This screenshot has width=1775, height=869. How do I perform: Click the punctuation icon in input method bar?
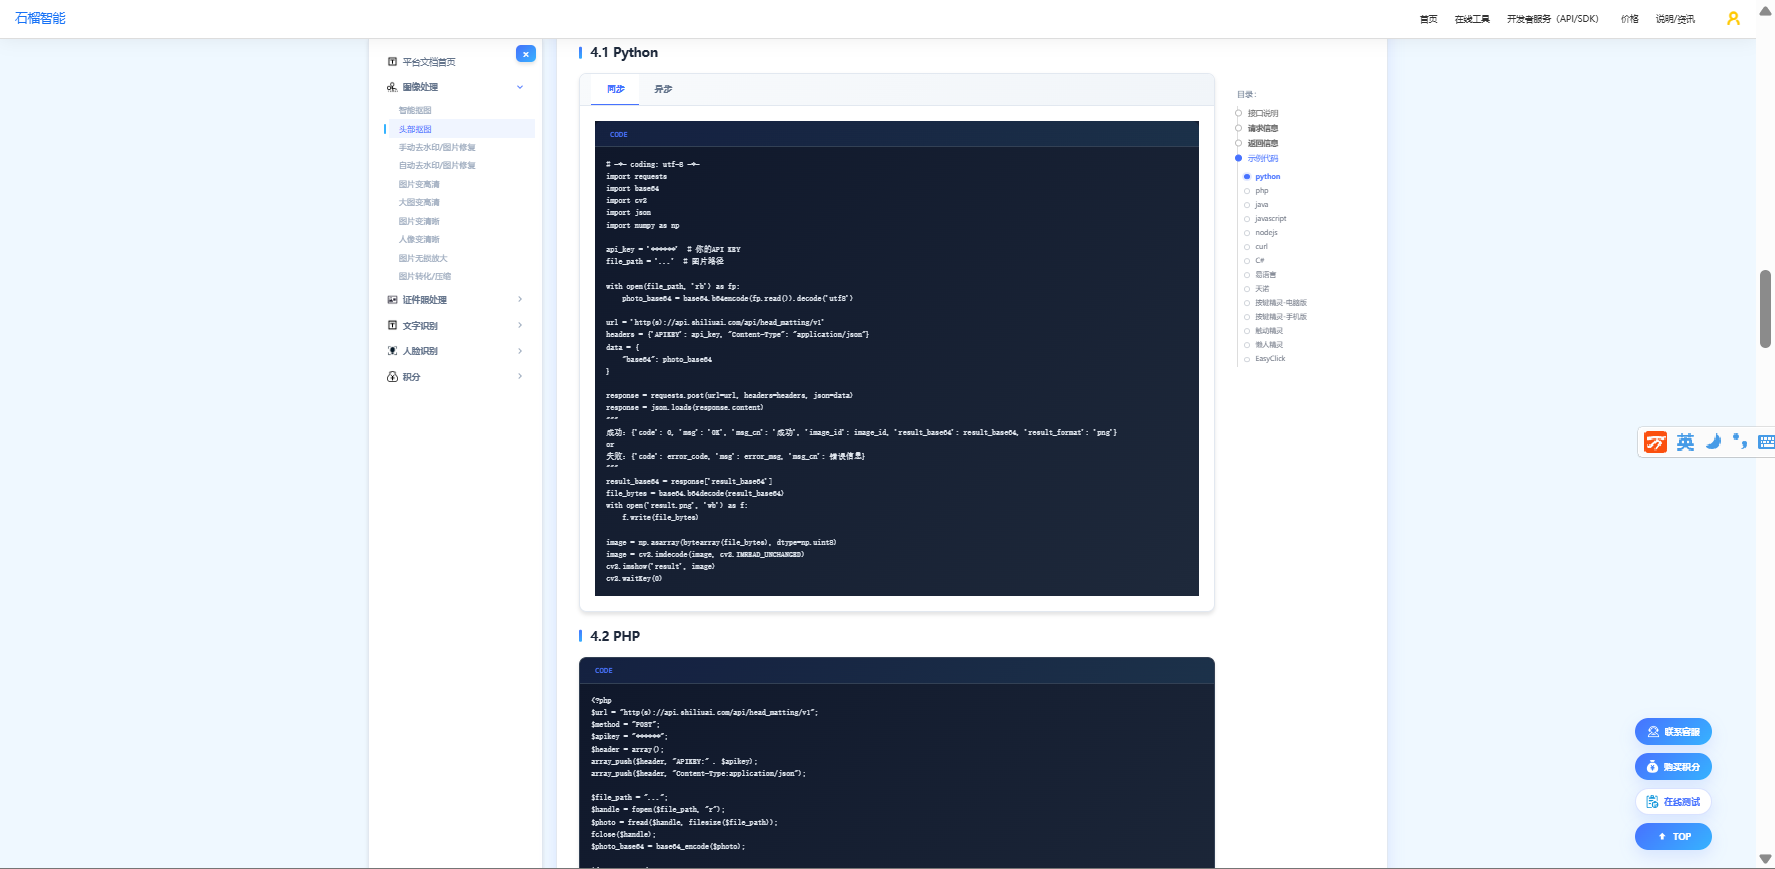pos(1740,442)
